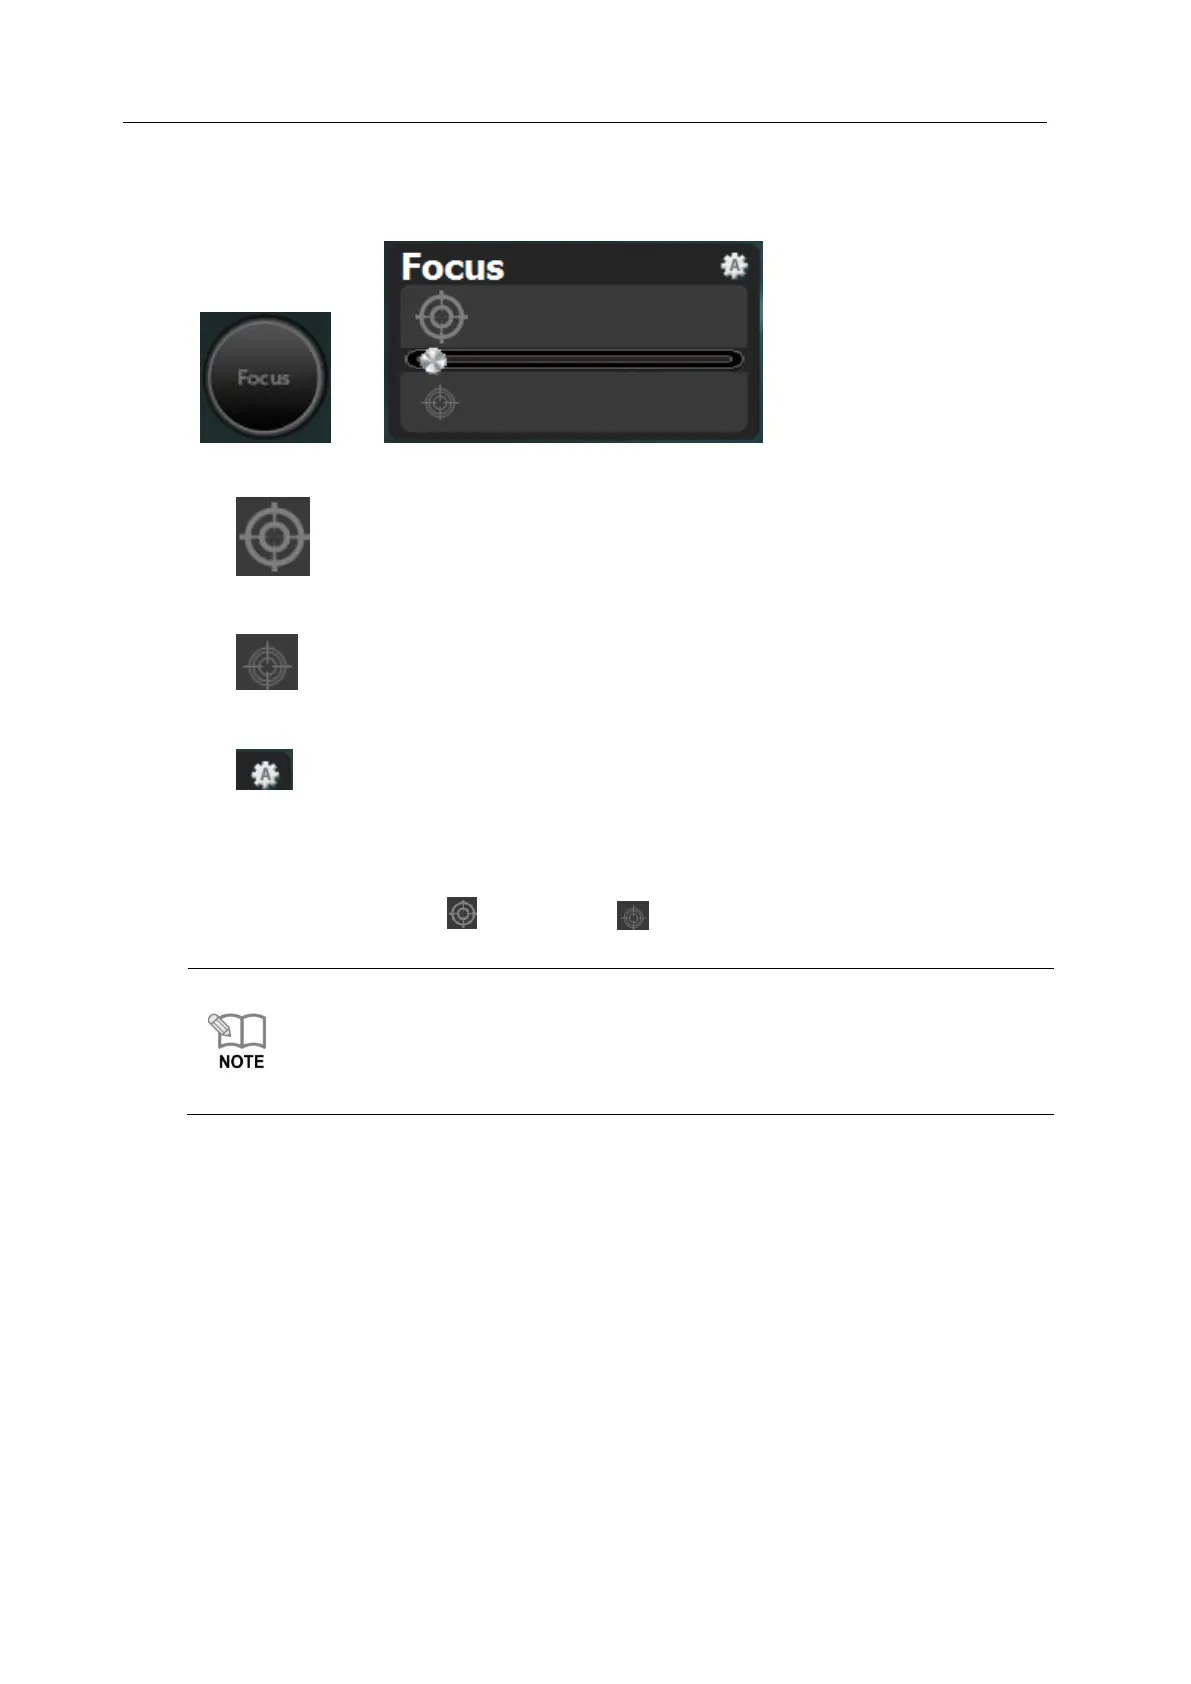Click the middle of the Focus slider track
The width and height of the screenshot is (1191, 1684).
(574, 360)
